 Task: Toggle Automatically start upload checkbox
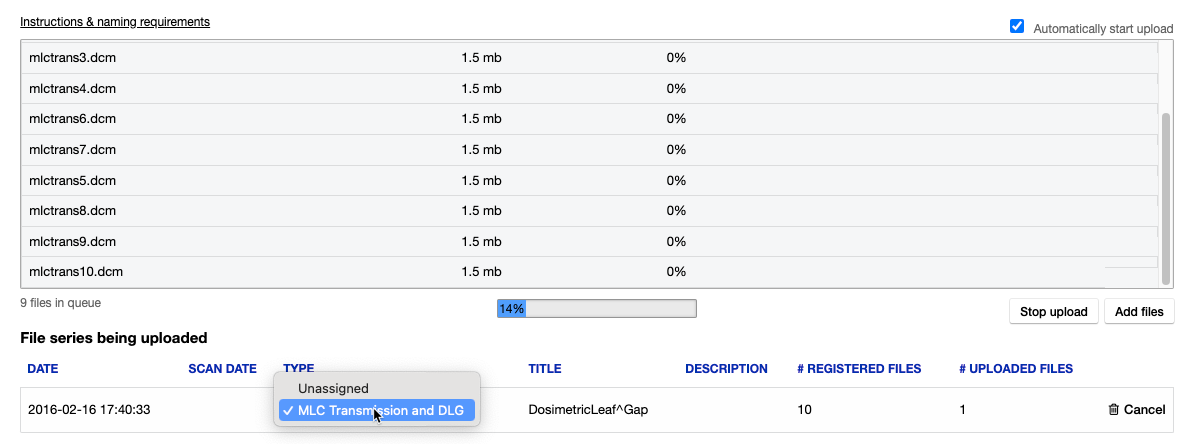pos(1017,27)
